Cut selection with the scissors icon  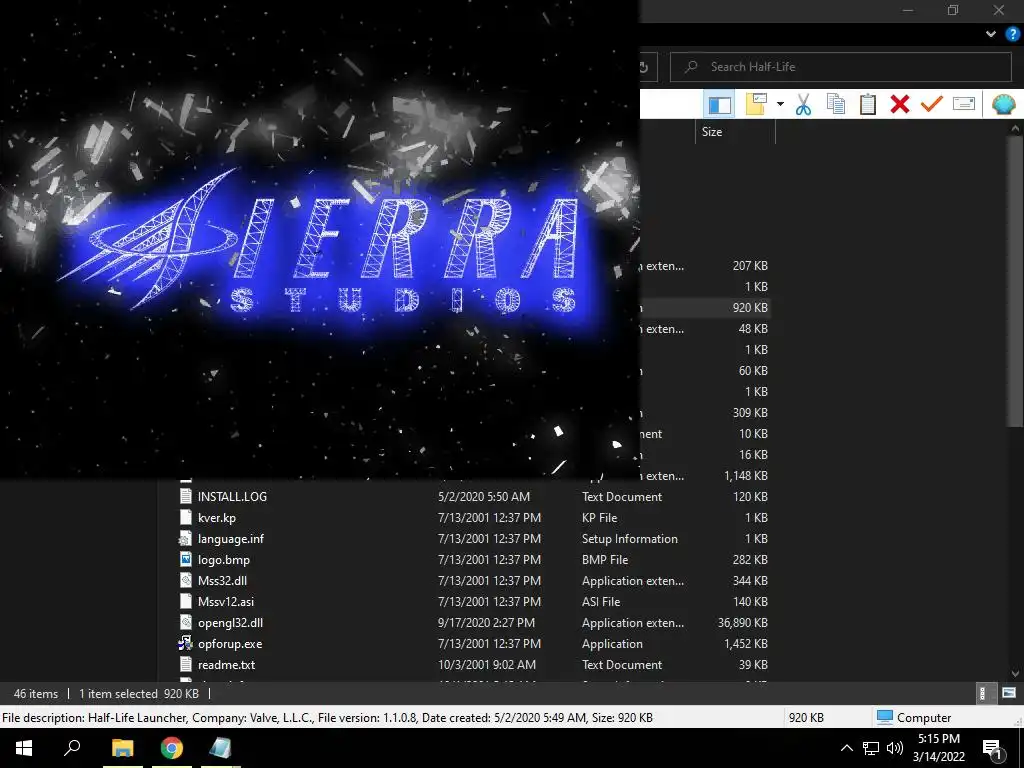[x=803, y=104]
